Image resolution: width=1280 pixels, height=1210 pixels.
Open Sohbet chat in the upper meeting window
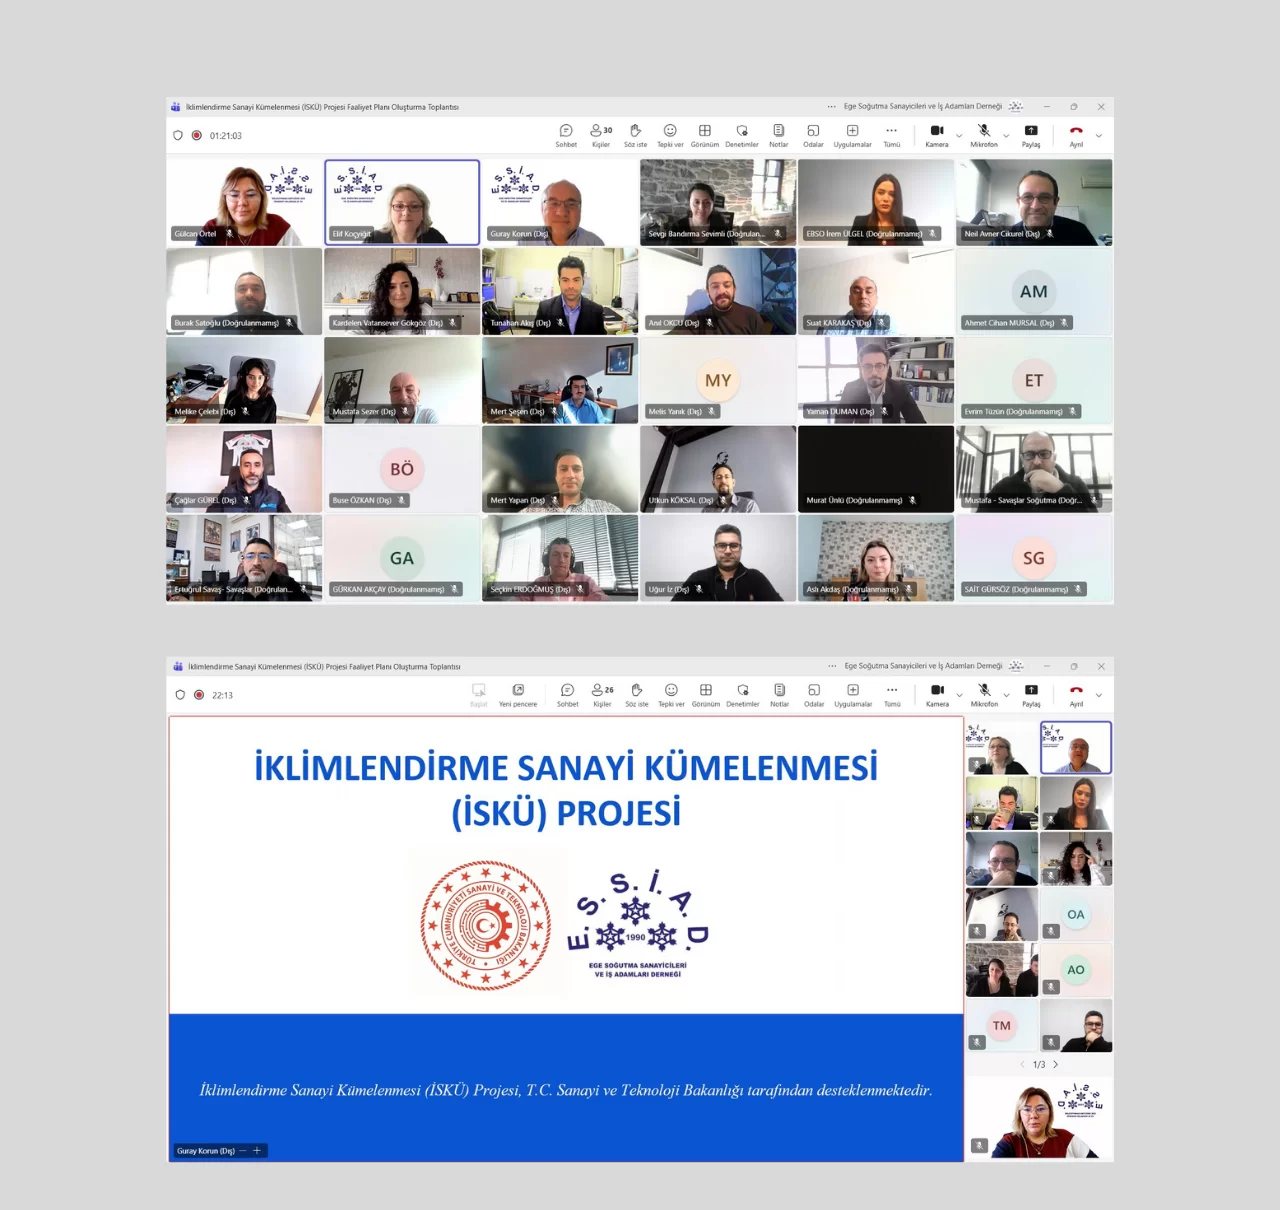(x=566, y=135)
